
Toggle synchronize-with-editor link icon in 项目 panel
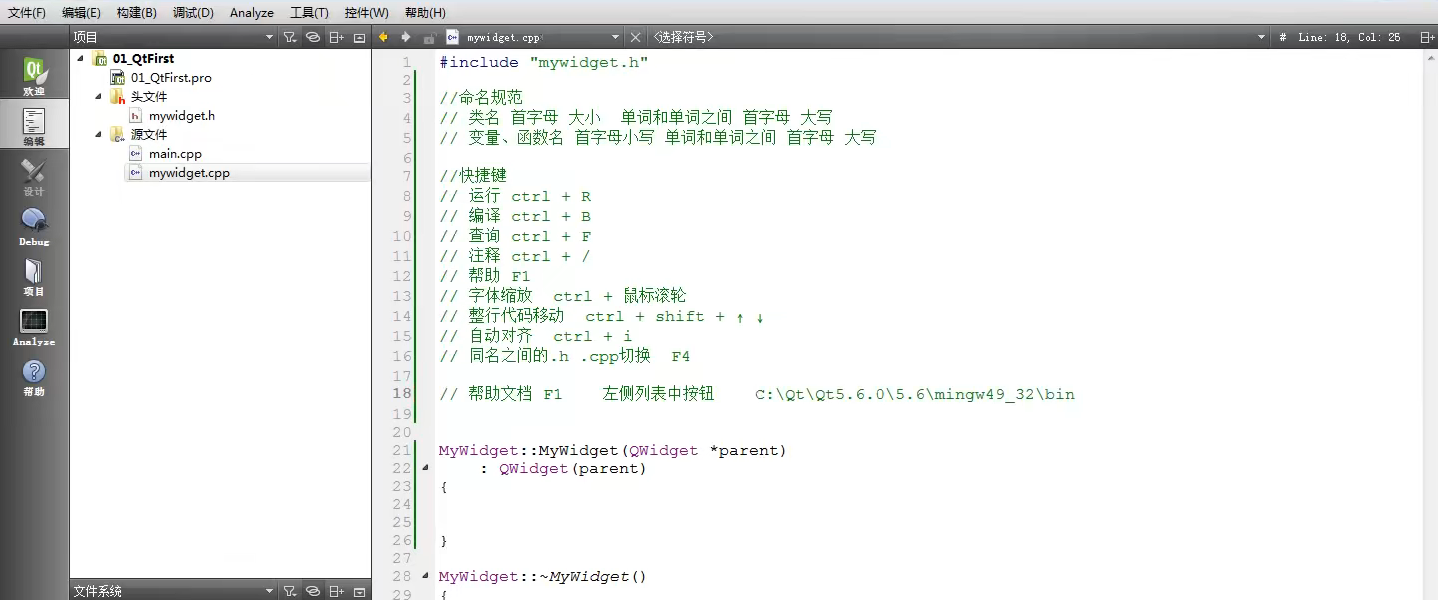click(x=313, y=37)
